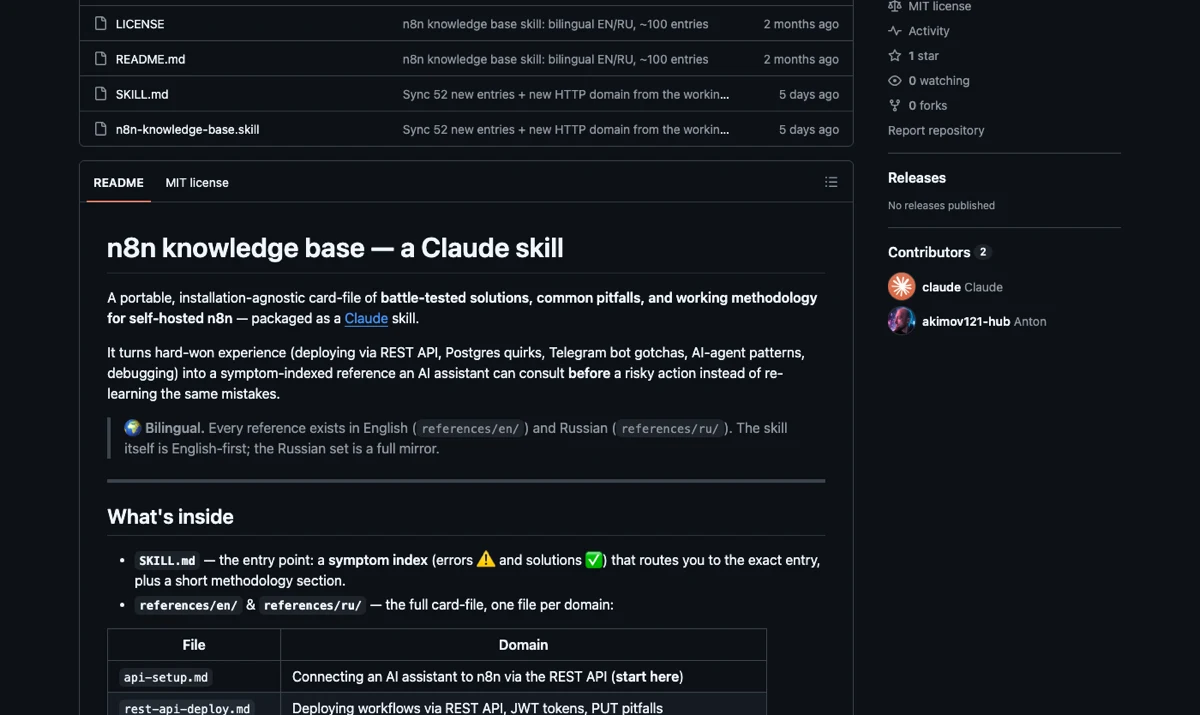This screenshot has width=1200, height=715.
Task: Click the green checkmark emoji after solutions
Action: pyautogui.click(x=594, y=560)
